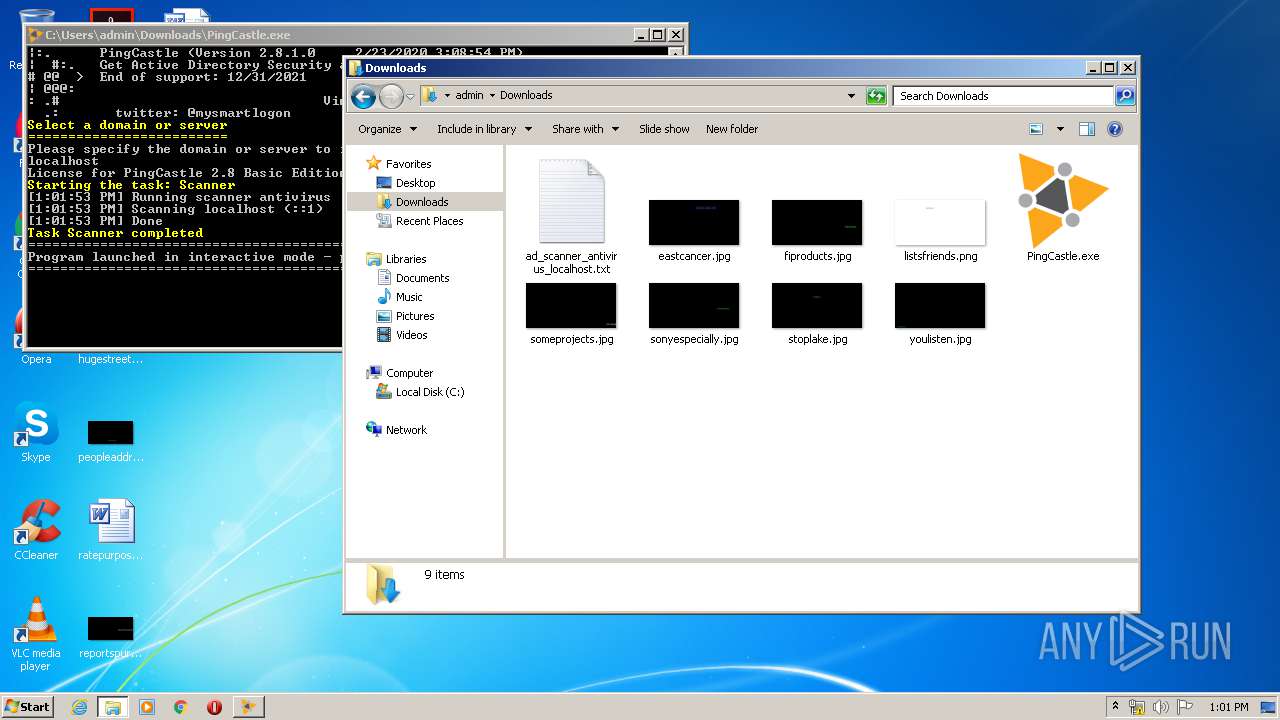Viewport: 1280px width, 720px height.
Task: Show hidden system tray icons
Action: tap(1116, 707)
